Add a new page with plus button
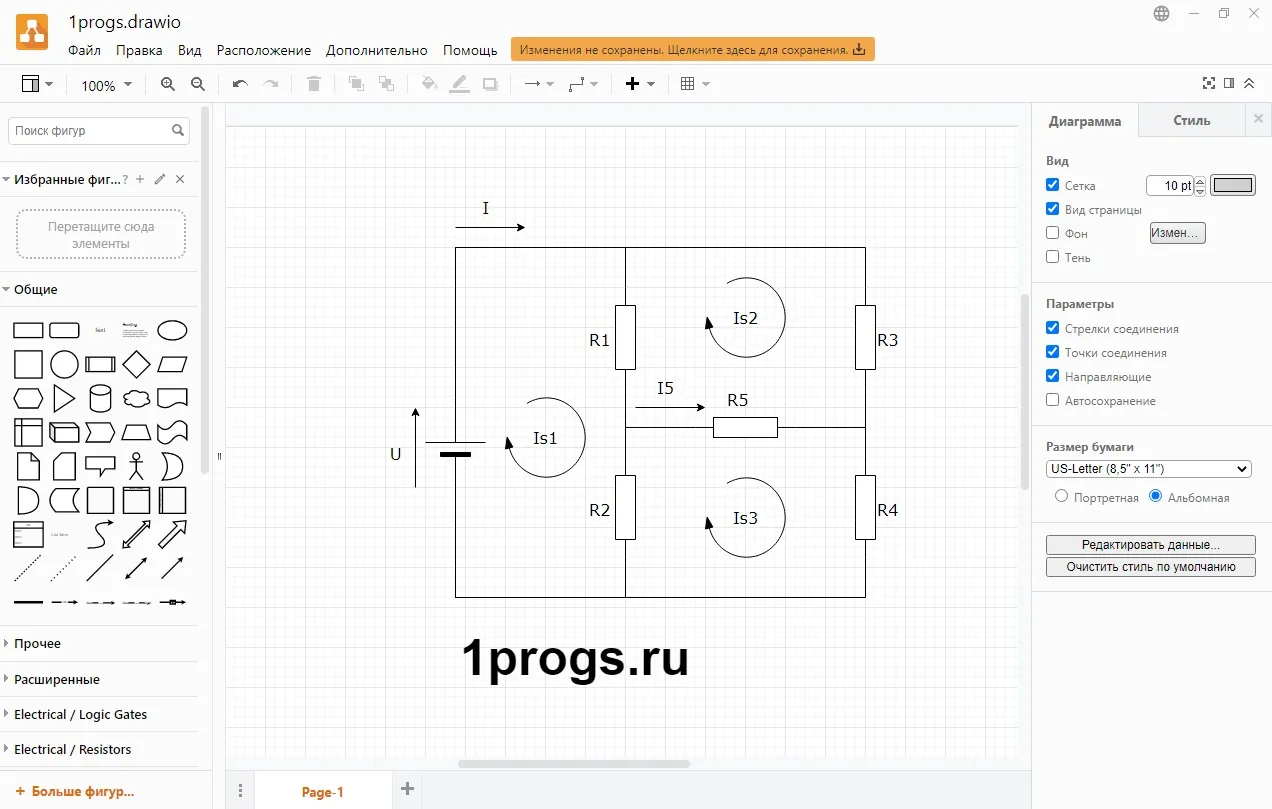Image resolution: width=1272 pixels, height=809 pixels. pyautogui.click(x=407, y=789)
